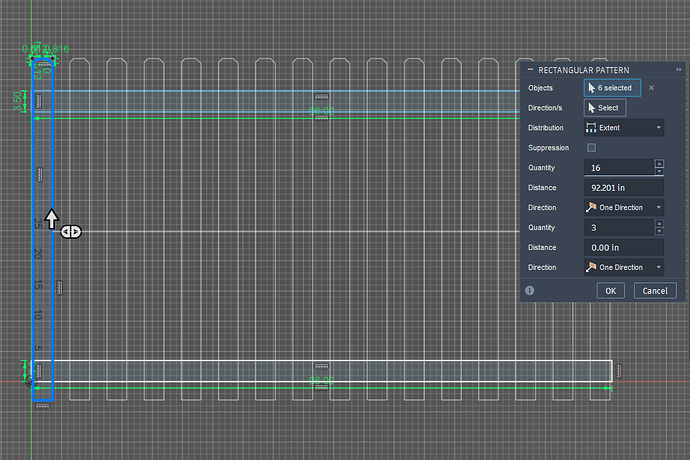690x460 pixels.
Task: Confirm the pattern with the OK button
Action: click(x=610, y=291)
